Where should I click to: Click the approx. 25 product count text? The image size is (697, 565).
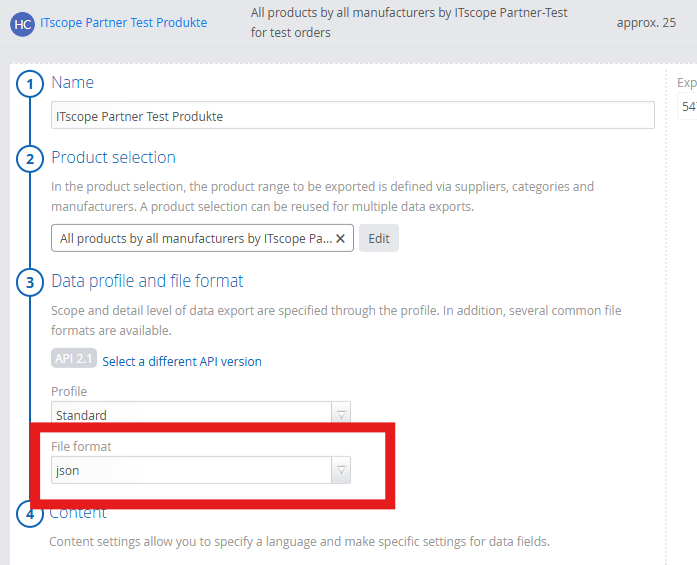646,23
